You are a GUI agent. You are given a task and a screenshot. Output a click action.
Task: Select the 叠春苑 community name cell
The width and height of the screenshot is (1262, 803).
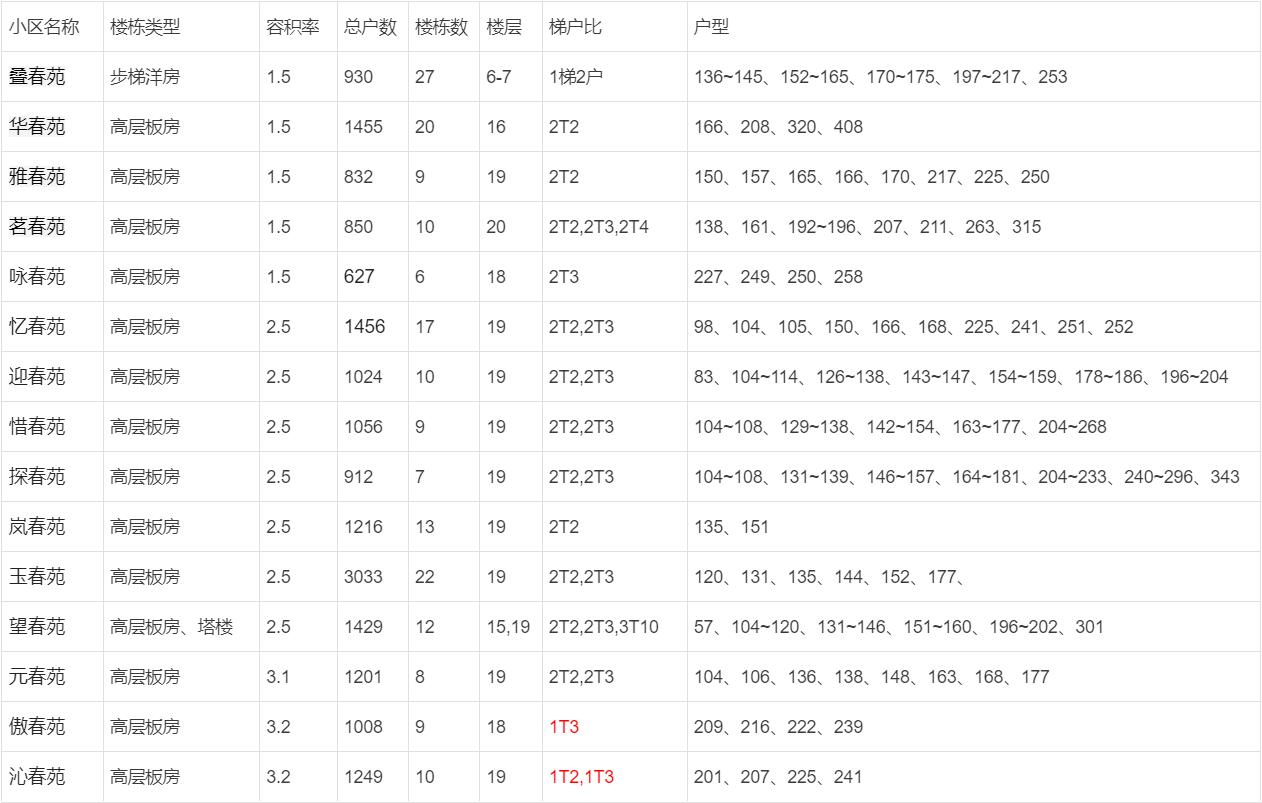pyautogui.click(x=37, y=77)
